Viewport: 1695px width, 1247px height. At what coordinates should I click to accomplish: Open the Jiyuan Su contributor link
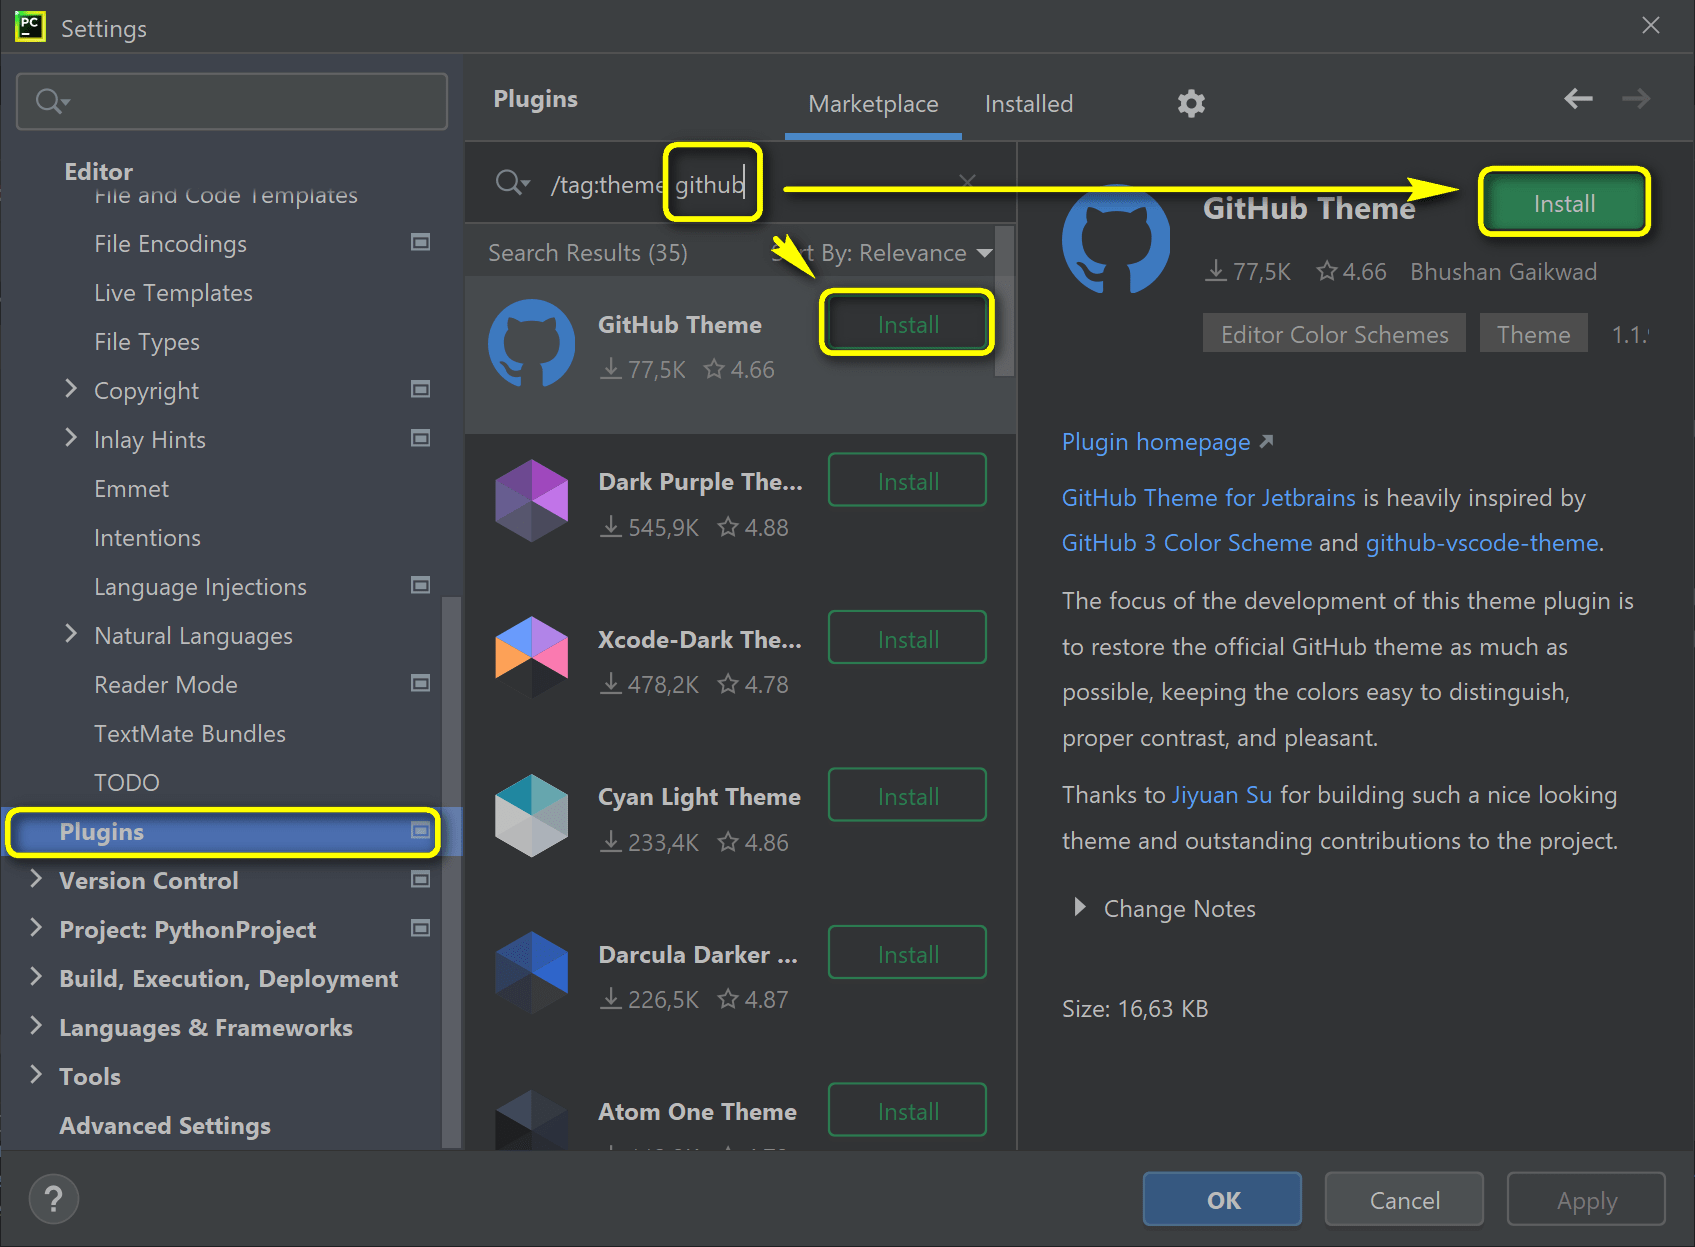[x=1222, y=795]
